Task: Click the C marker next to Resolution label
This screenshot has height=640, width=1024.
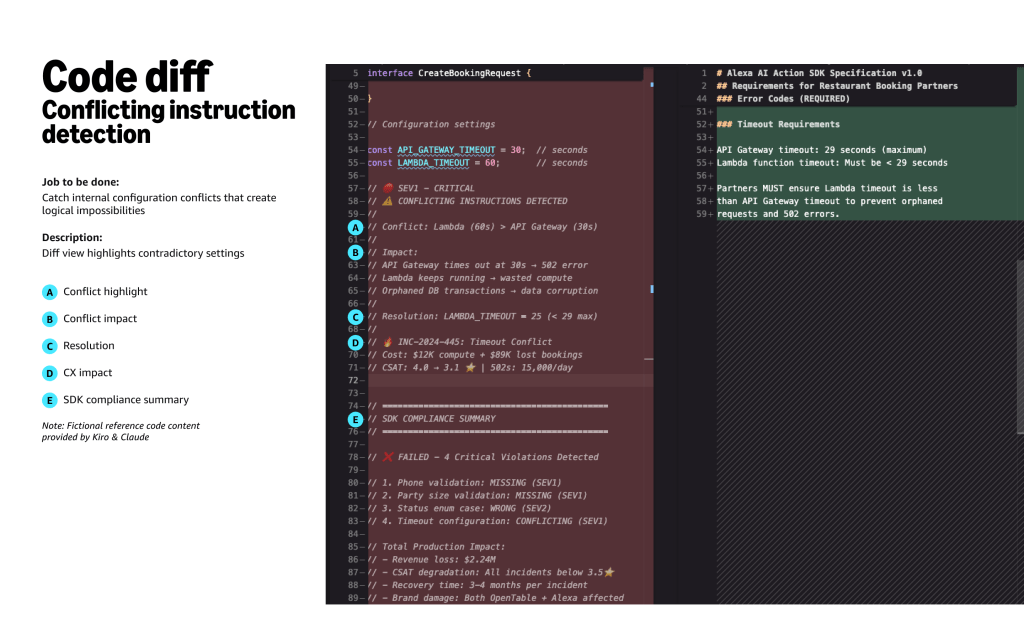Action: 49,346
